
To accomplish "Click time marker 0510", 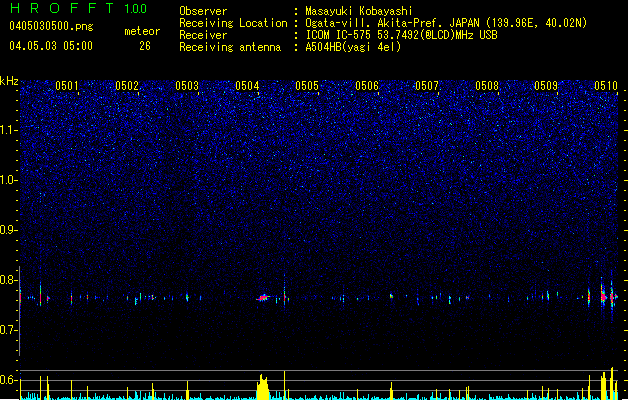I will pos(606,86).
